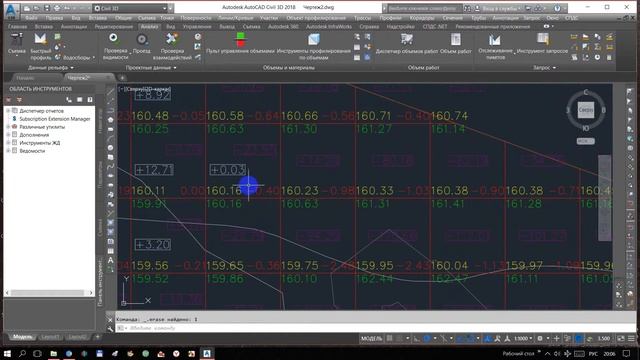Toggle blue polar tracking button in status bar
640x360 pixels.
pyautogui.click(x=427, y=338)
